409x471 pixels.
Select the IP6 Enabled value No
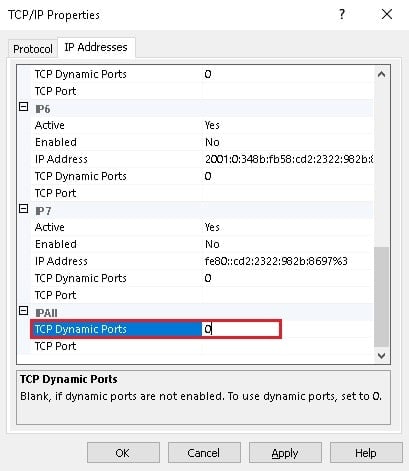212,142
